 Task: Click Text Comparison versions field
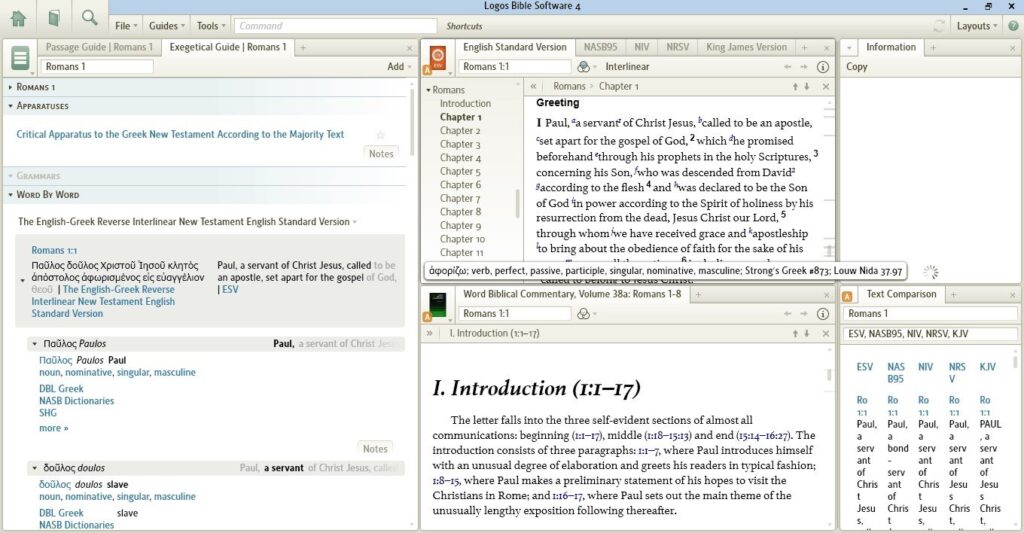tap(930, 334)
